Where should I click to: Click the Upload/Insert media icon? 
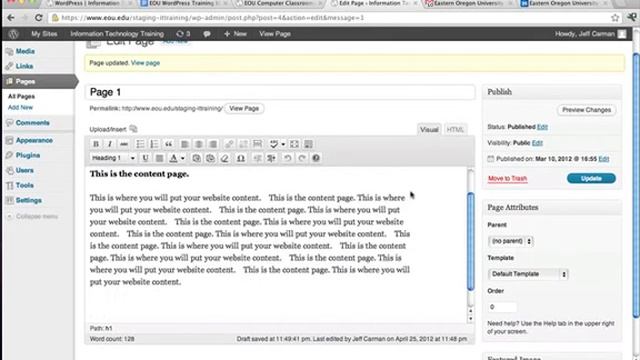[x=133, y=129]
